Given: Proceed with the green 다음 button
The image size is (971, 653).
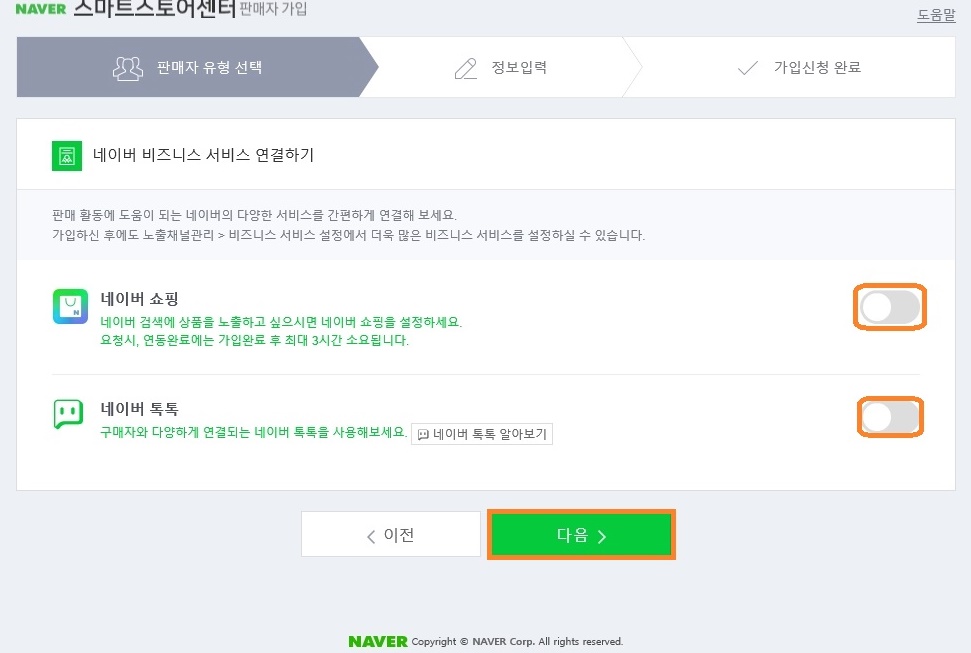Looking at the screenshot, I should tap(581, 535).
